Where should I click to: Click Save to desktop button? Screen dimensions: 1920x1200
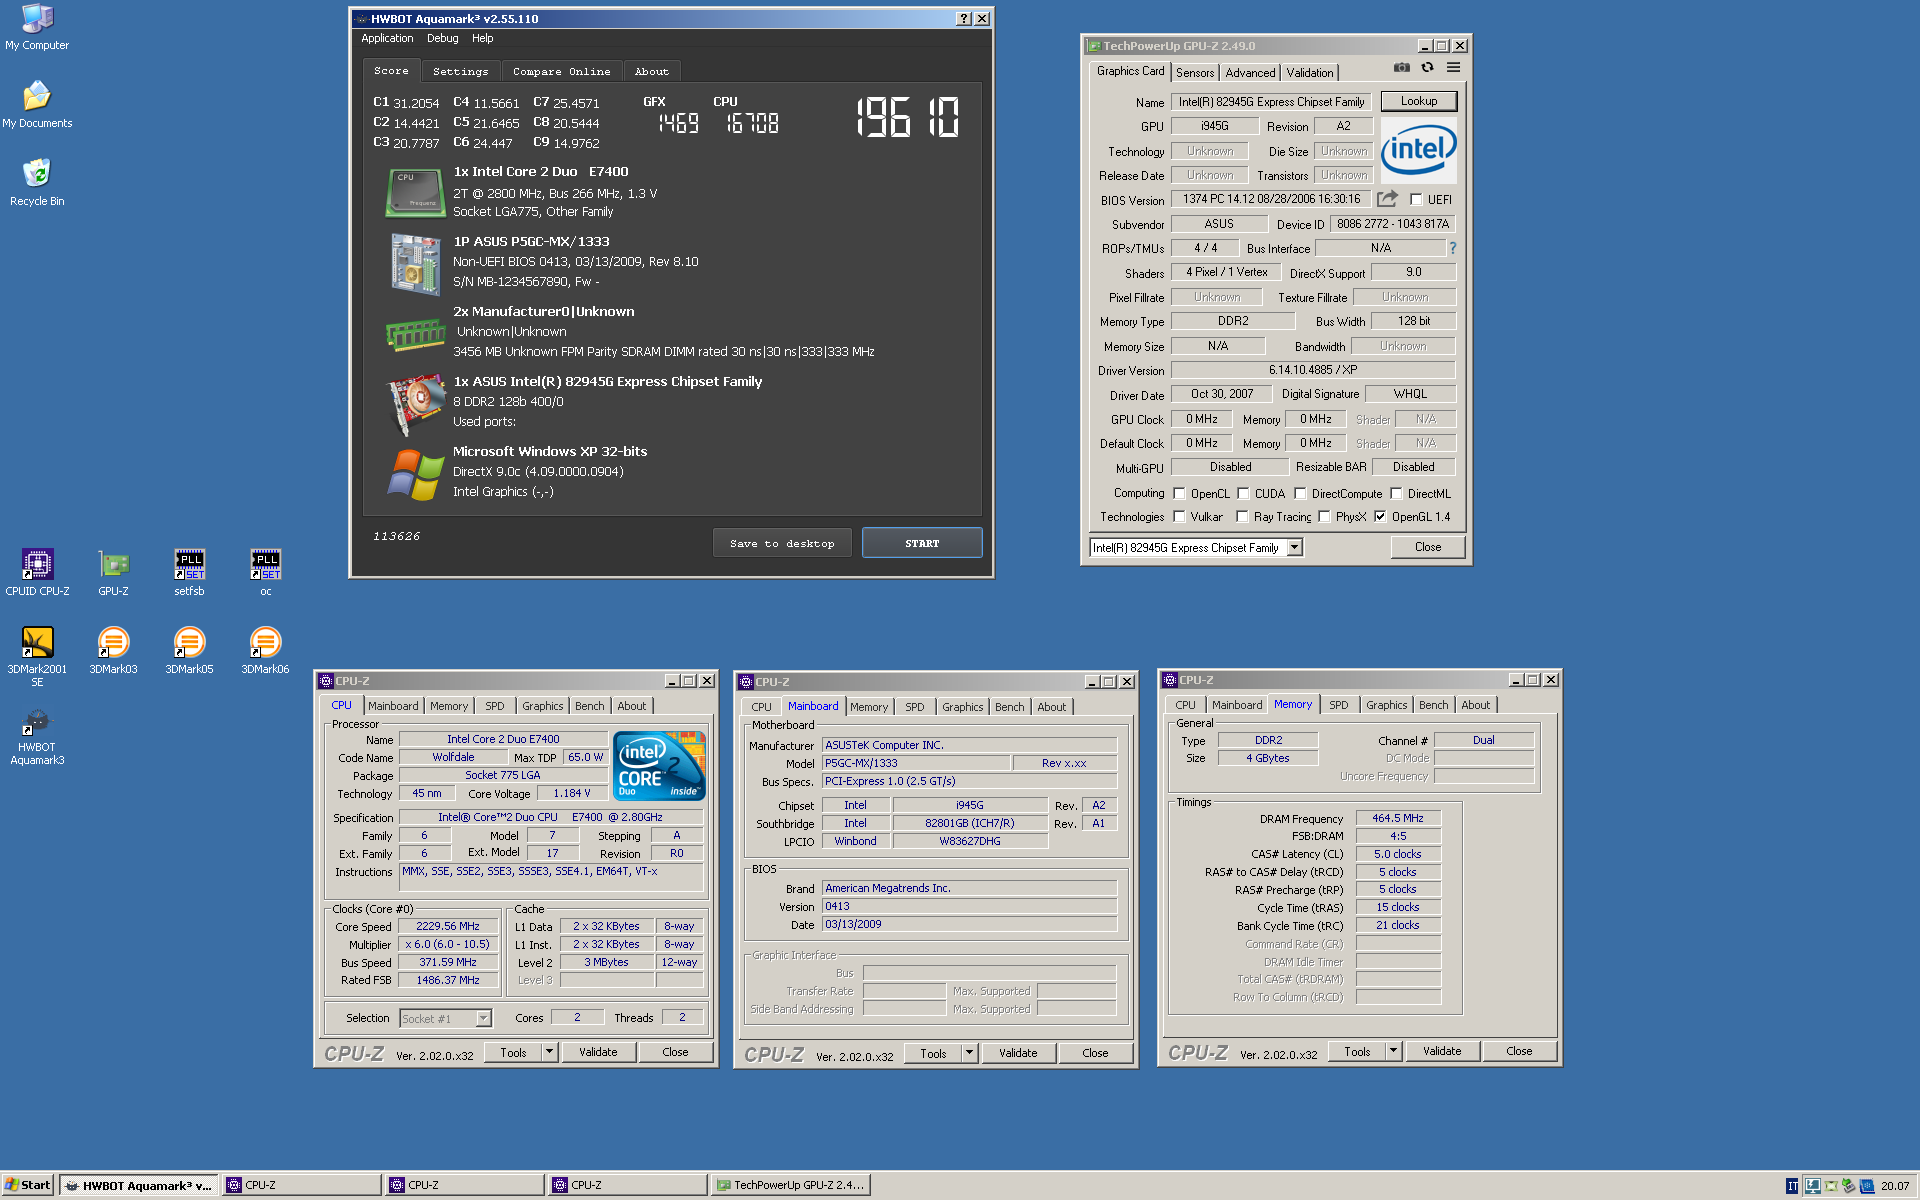(x=782, y=543)
